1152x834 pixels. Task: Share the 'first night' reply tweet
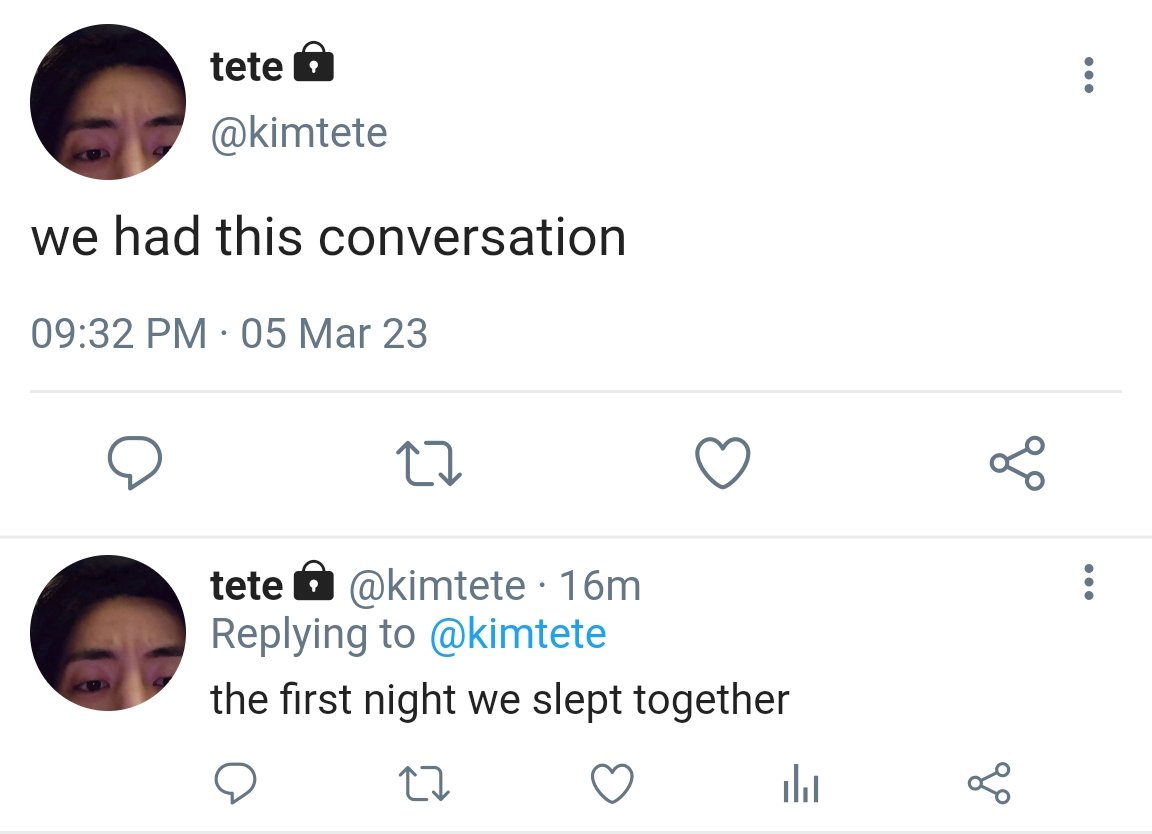[x=989, y=783]
